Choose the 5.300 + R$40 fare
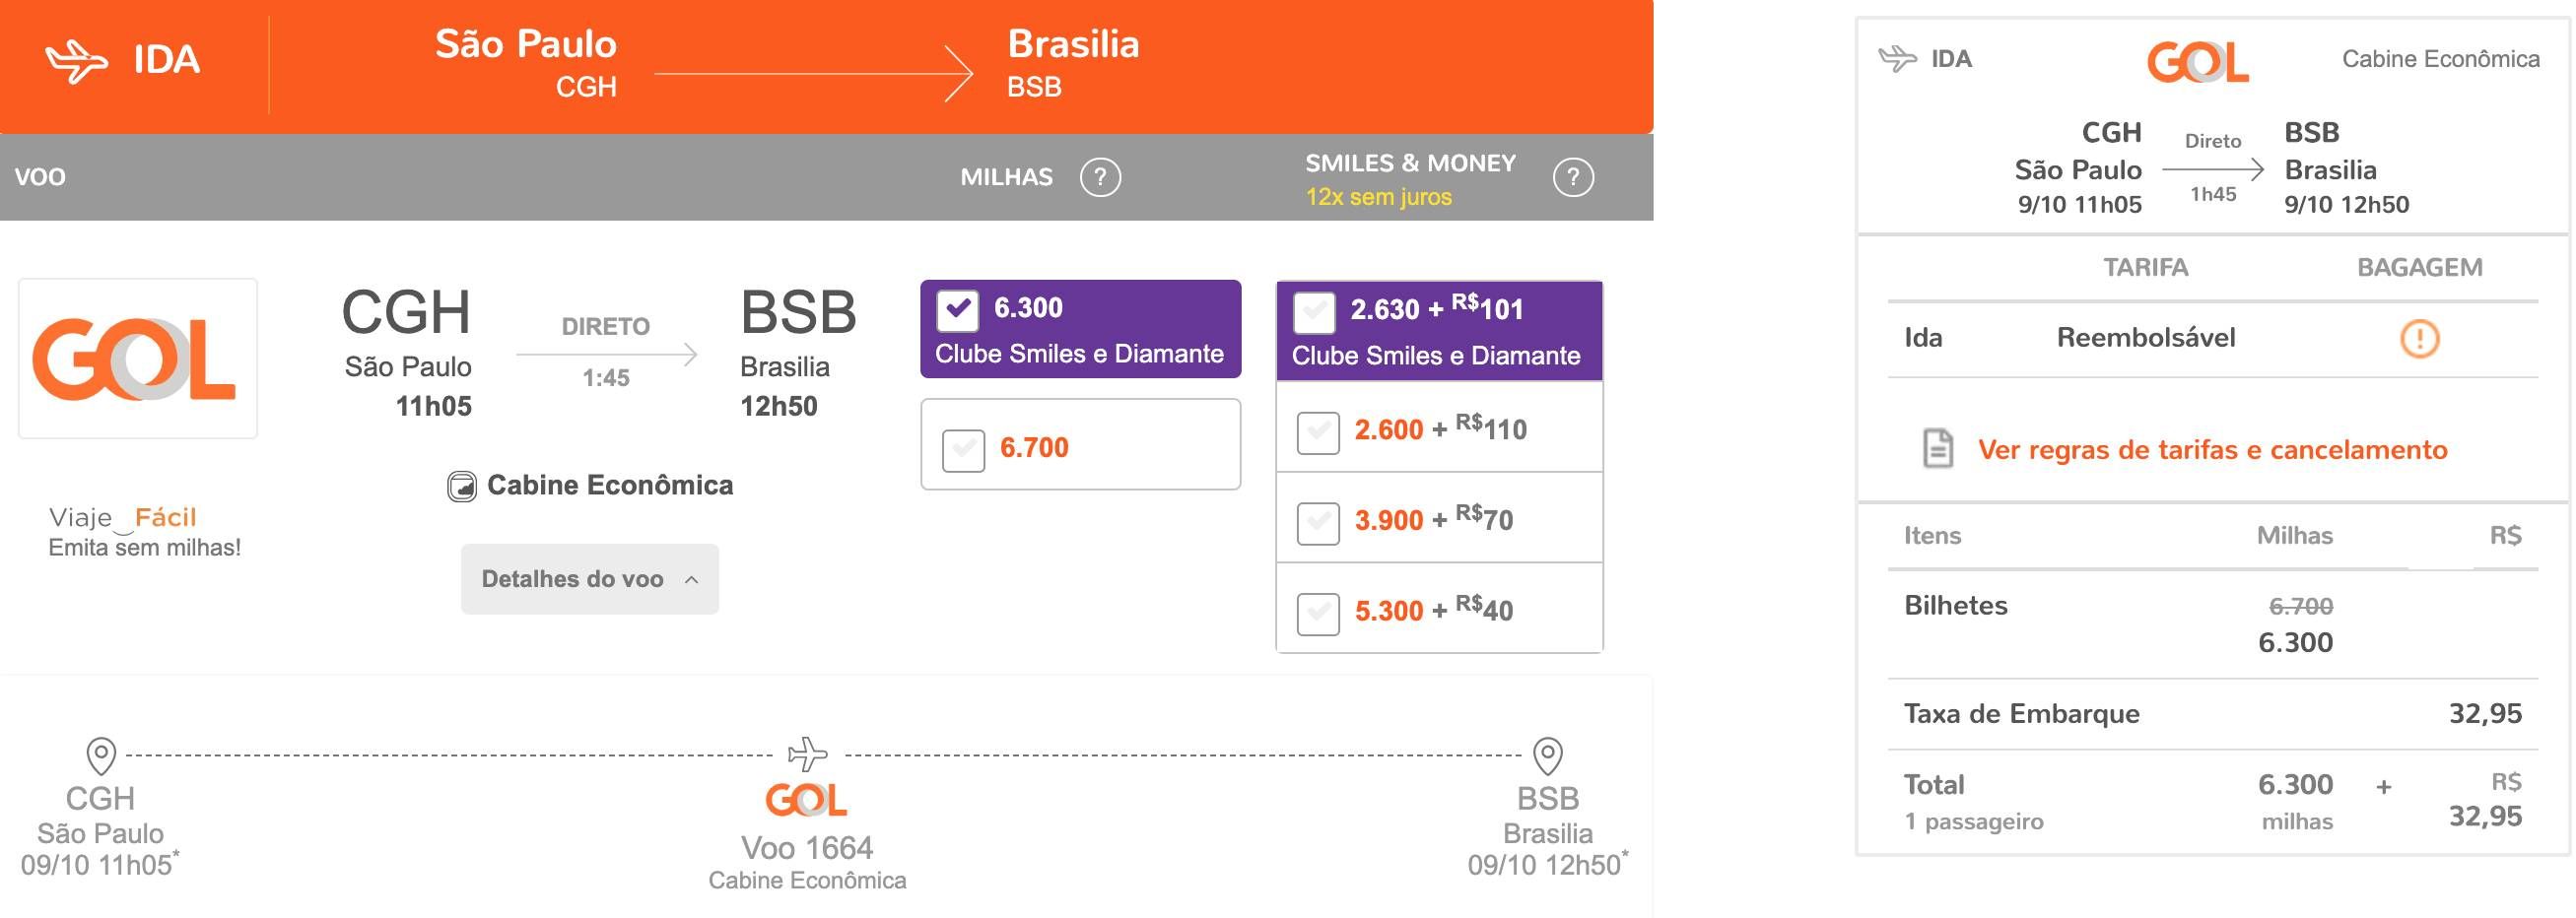Image resolution: width=2576 pixels, height=918 pixels. 1318,613
